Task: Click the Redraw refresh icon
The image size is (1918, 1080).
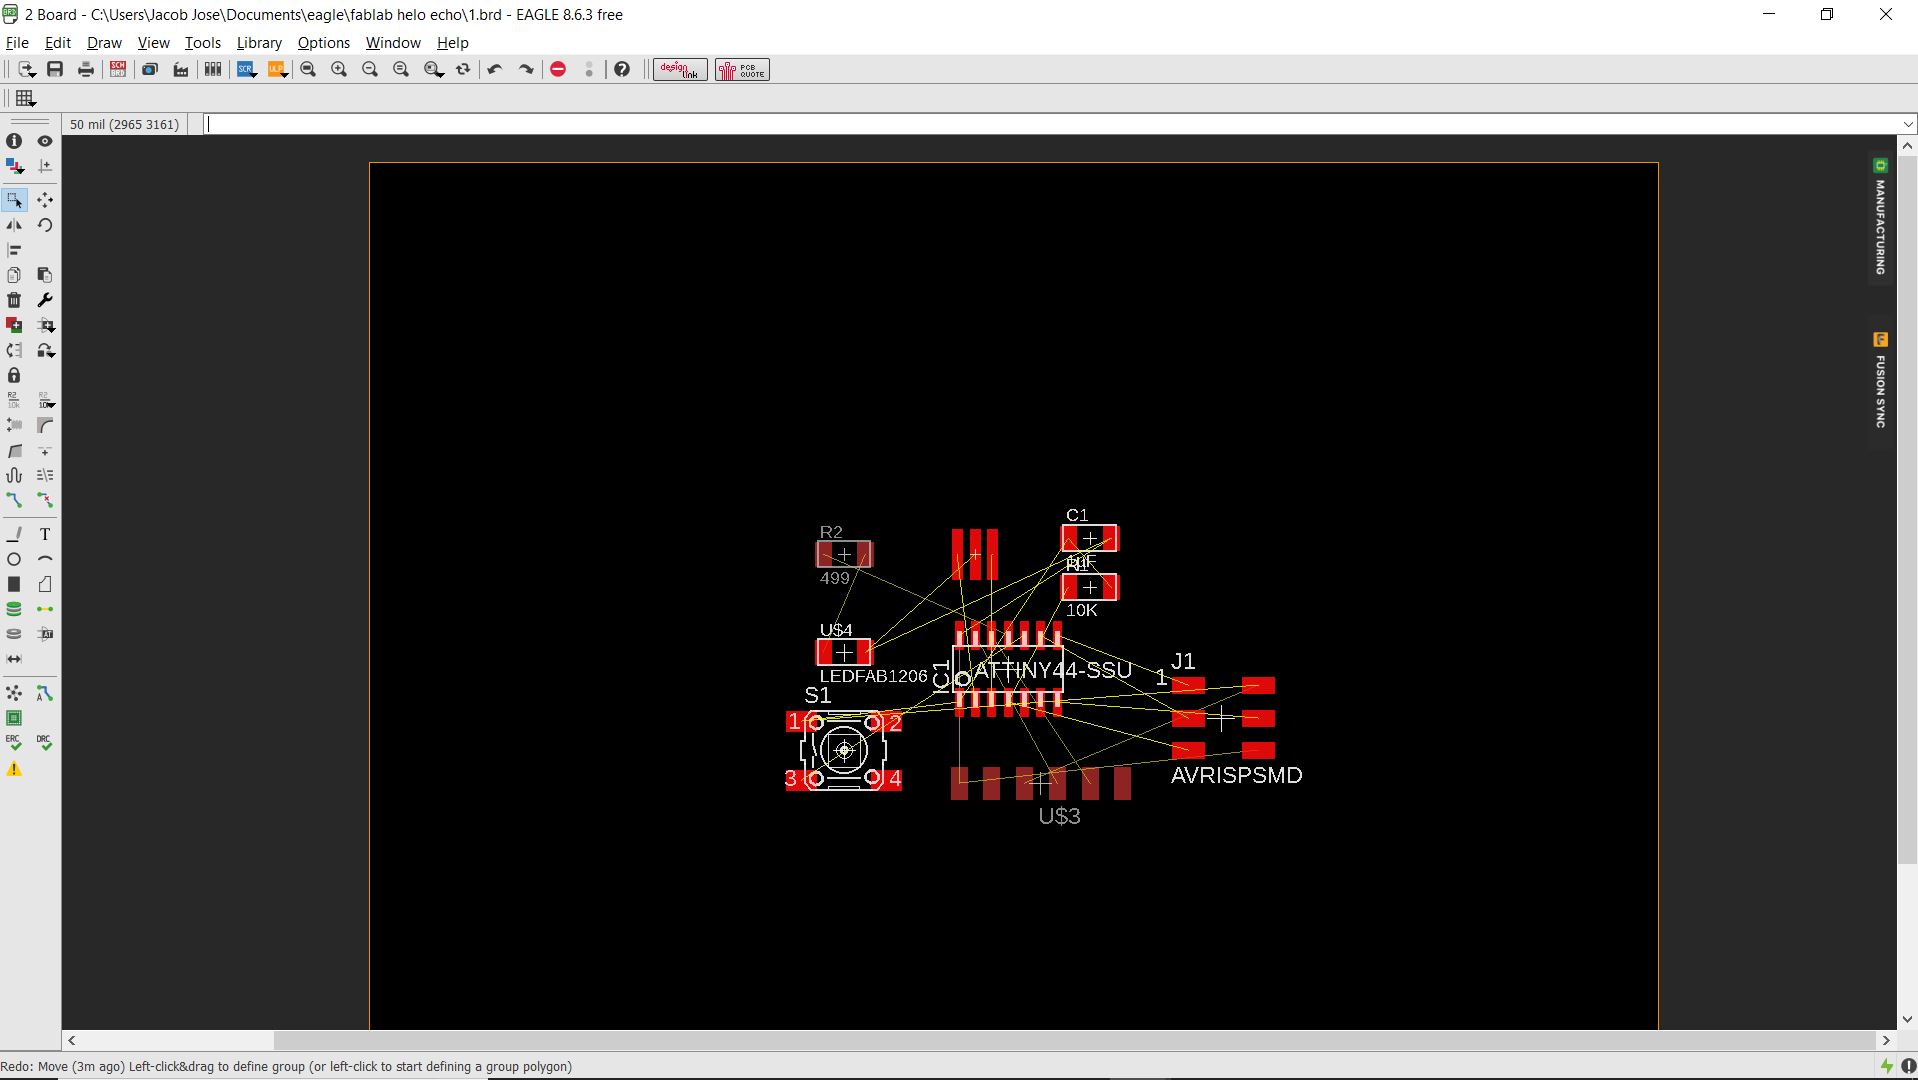Action: pyautogui.click(x=463, y=69)
